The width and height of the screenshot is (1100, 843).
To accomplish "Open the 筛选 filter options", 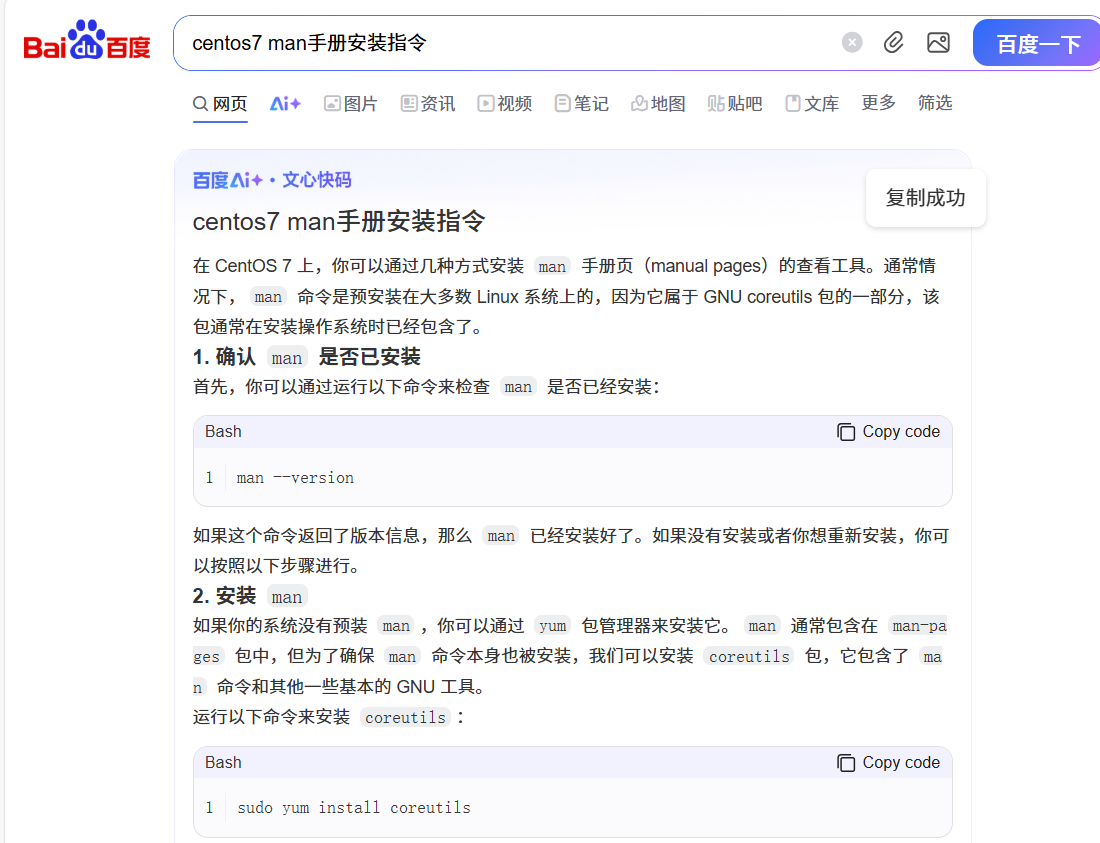I will (935, 103).
